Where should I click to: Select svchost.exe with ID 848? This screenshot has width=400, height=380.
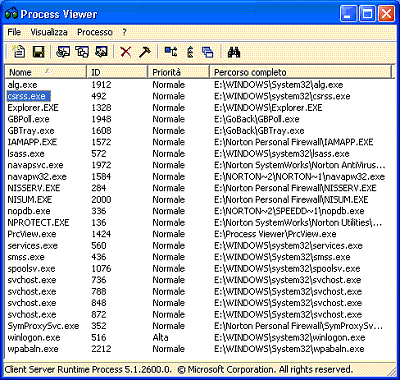(32, 303)
